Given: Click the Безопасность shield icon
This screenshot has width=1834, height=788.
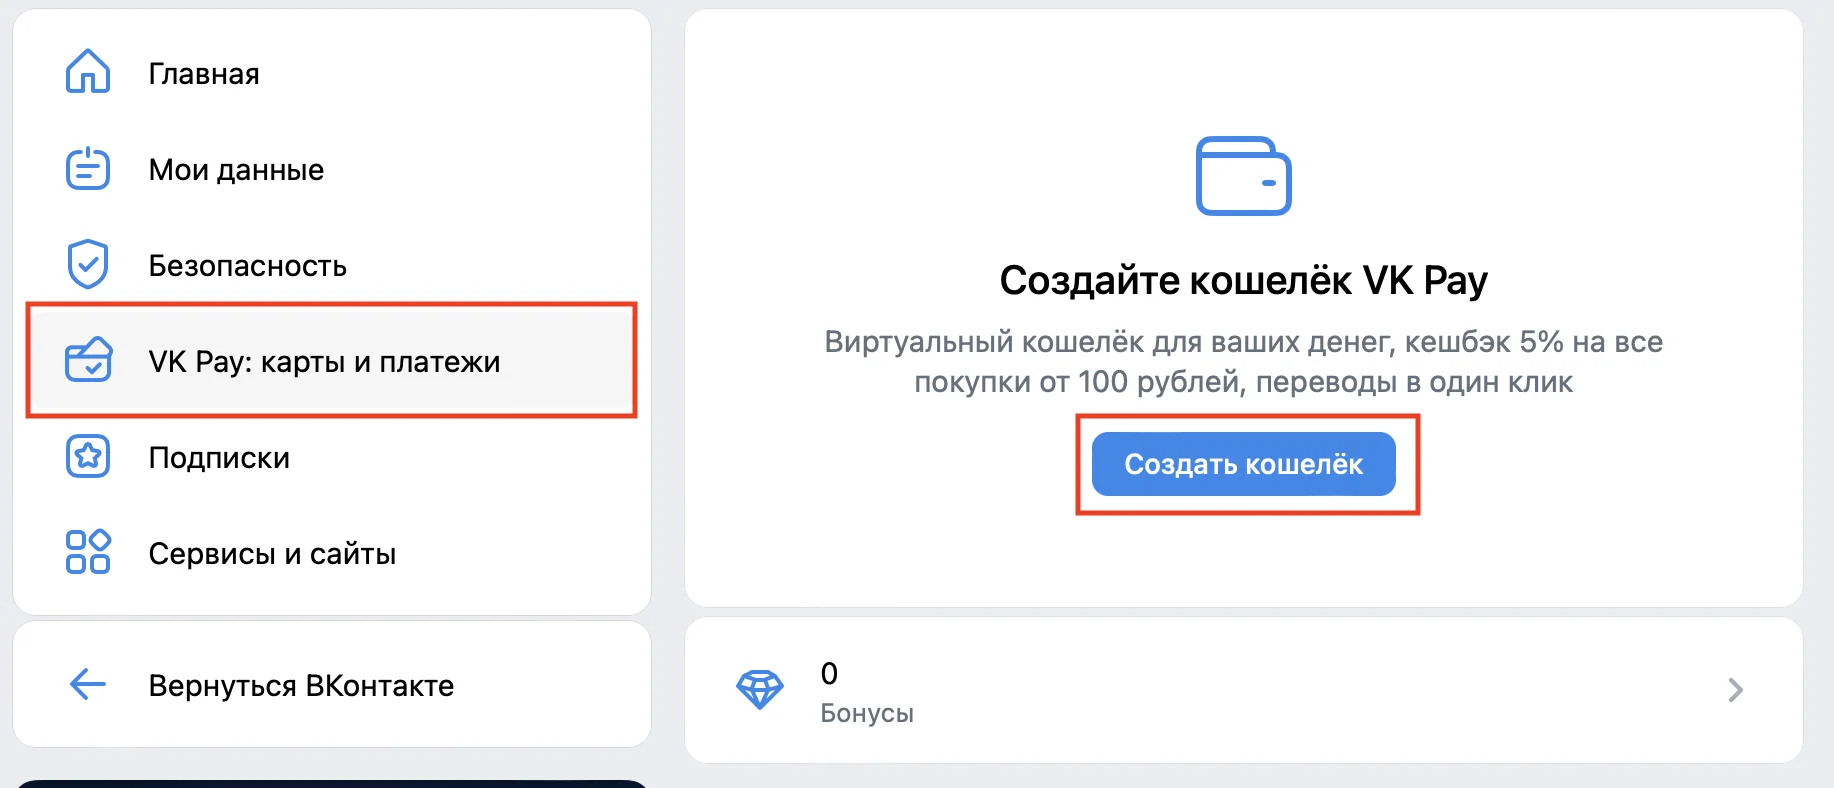Looking at the screenshot, I should tap(88, 264).
